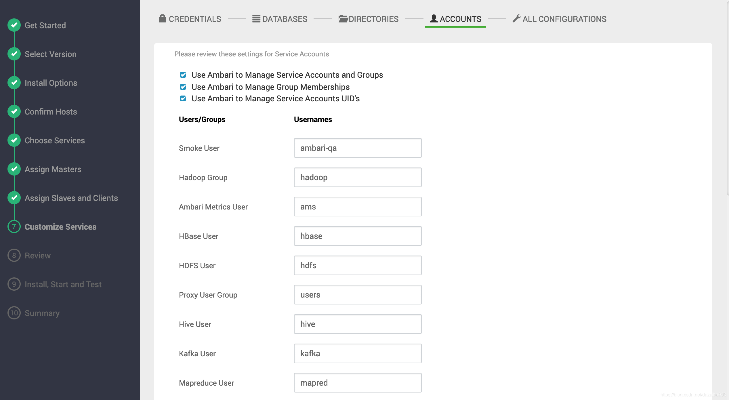Click the step icon for Assign Masters
729x400 pixels.
click(x=14, y=170)
